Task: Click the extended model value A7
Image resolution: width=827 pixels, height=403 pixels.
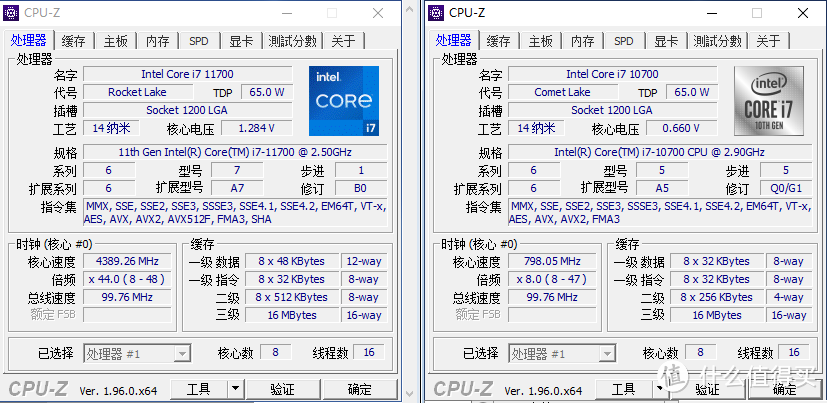Action: (x=237, y=188)
